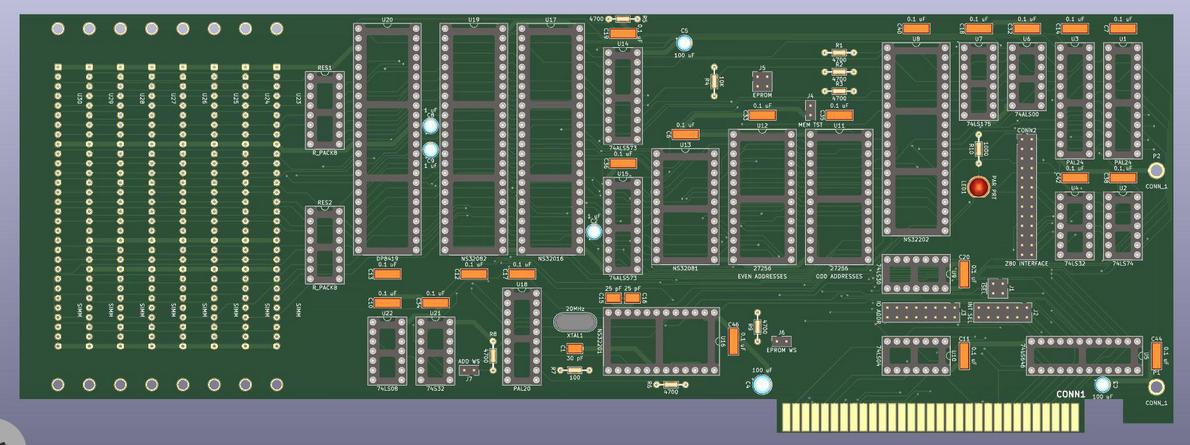Click the NS32081 socket U13
This screenshot has height=445, width=1190.
point(685,206)
